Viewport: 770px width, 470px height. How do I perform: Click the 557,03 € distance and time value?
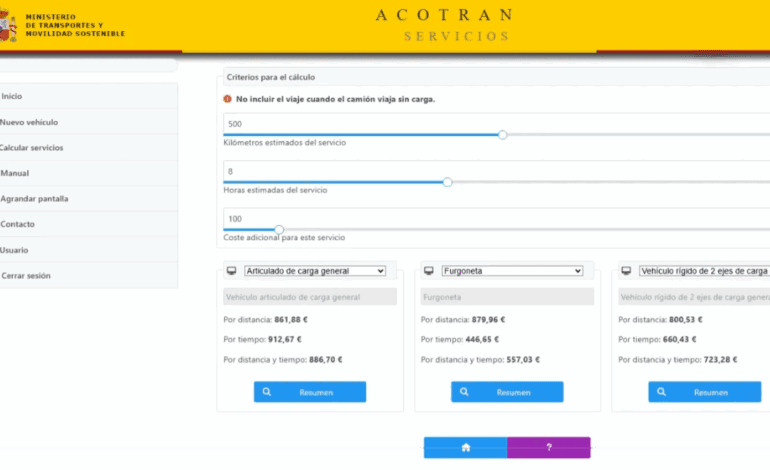click(x=523, y=359)
